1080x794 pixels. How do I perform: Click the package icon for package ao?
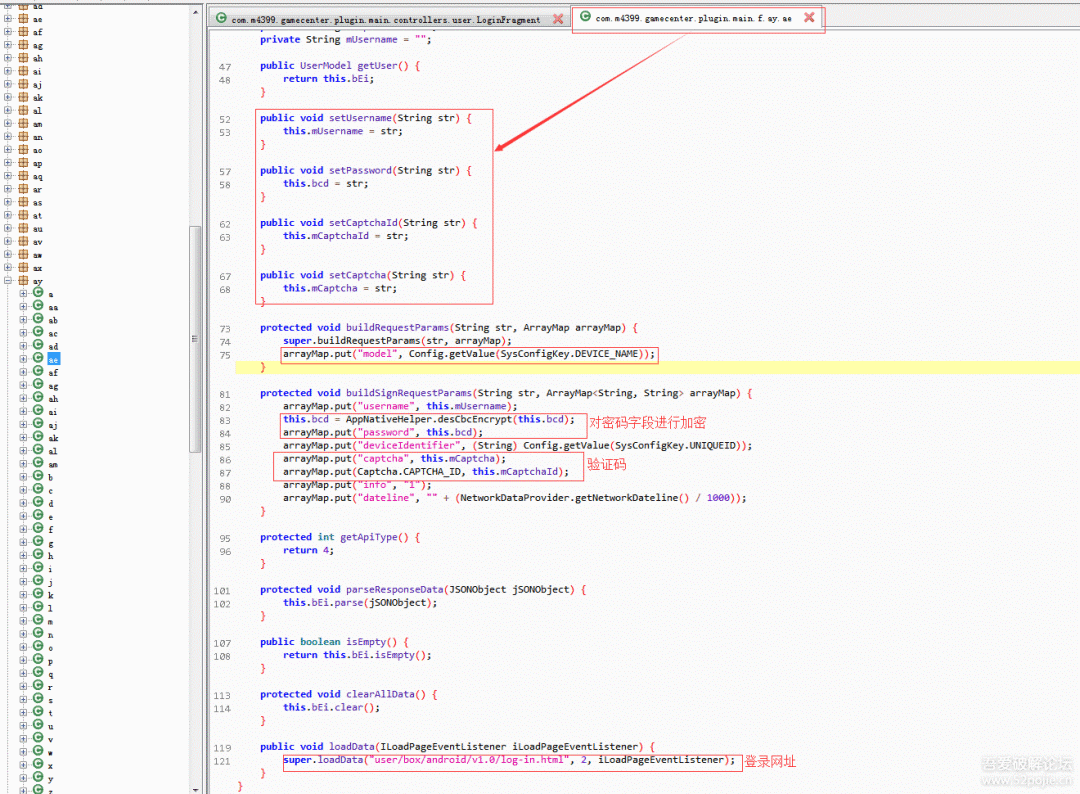coord(23,149)
